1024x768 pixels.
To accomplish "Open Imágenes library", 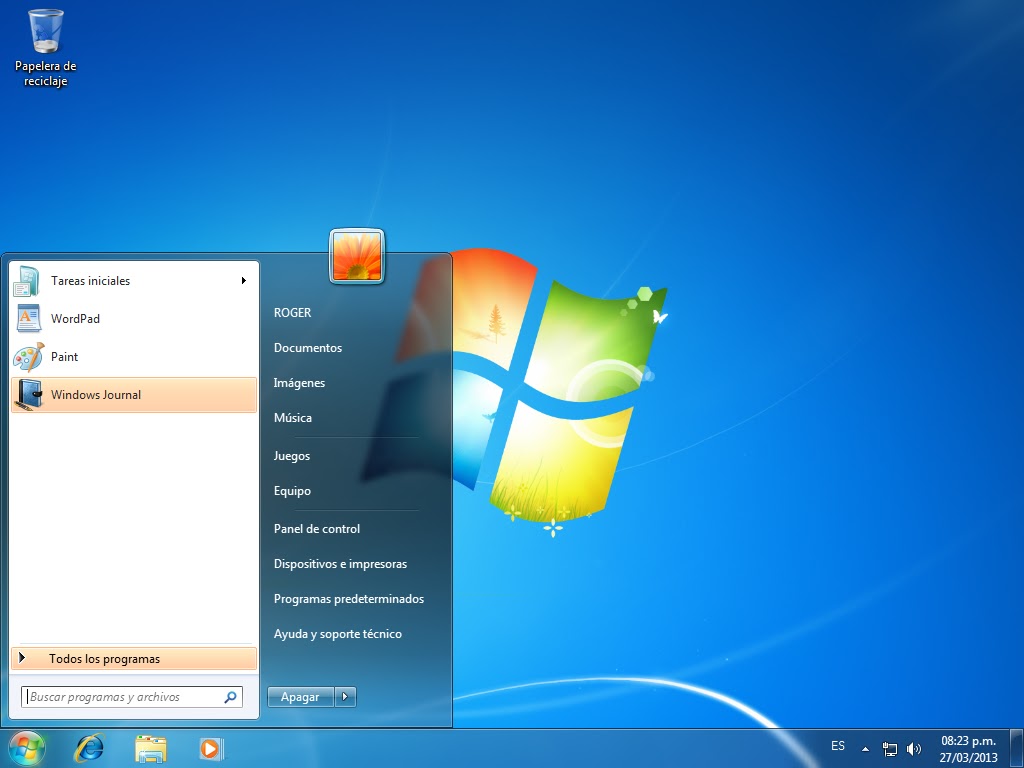I will click(x=299, y=383).
